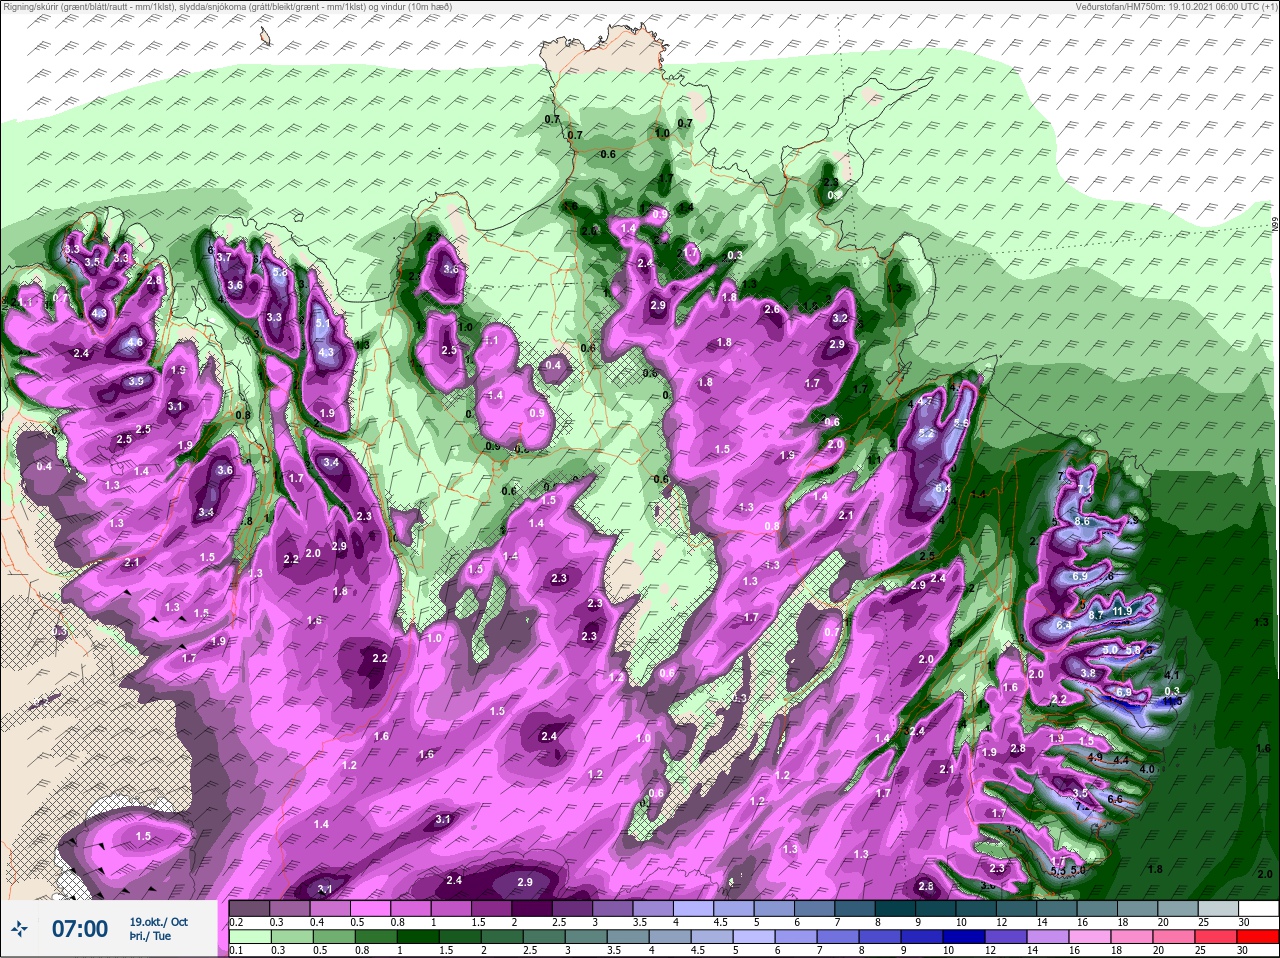
Task: Click the Veðurstofan logo icon beside 07:00
Action: (20, 928)
